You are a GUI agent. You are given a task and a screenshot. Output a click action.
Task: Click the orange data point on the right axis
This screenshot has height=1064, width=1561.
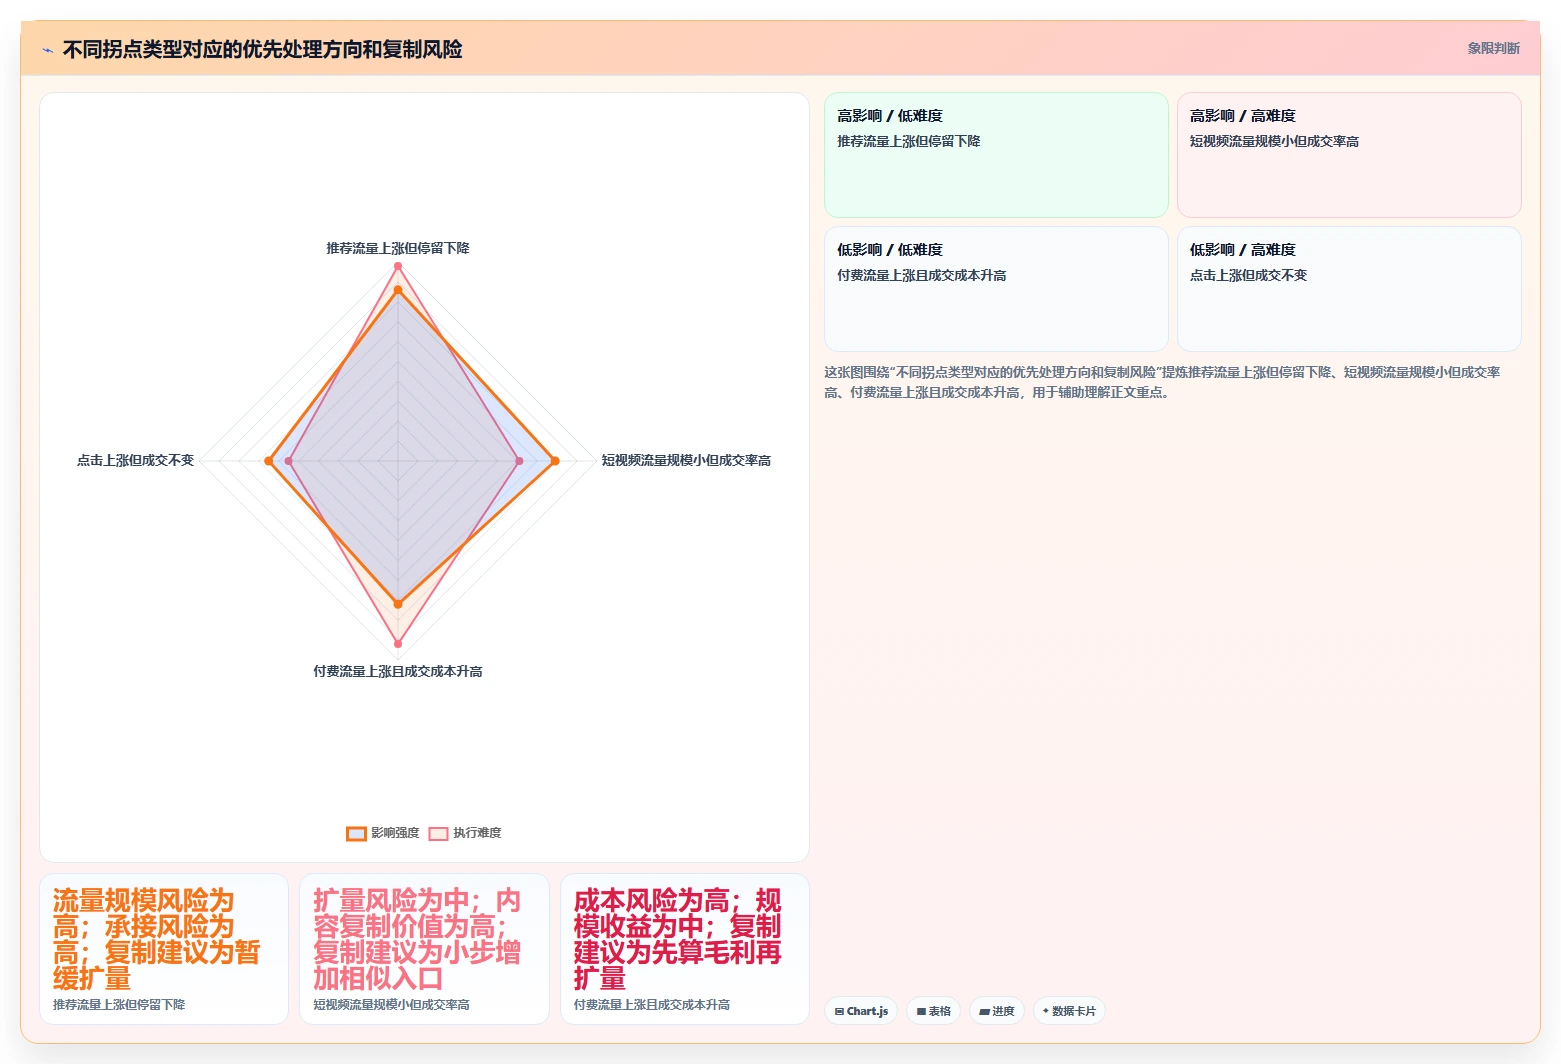pos(555,461)
